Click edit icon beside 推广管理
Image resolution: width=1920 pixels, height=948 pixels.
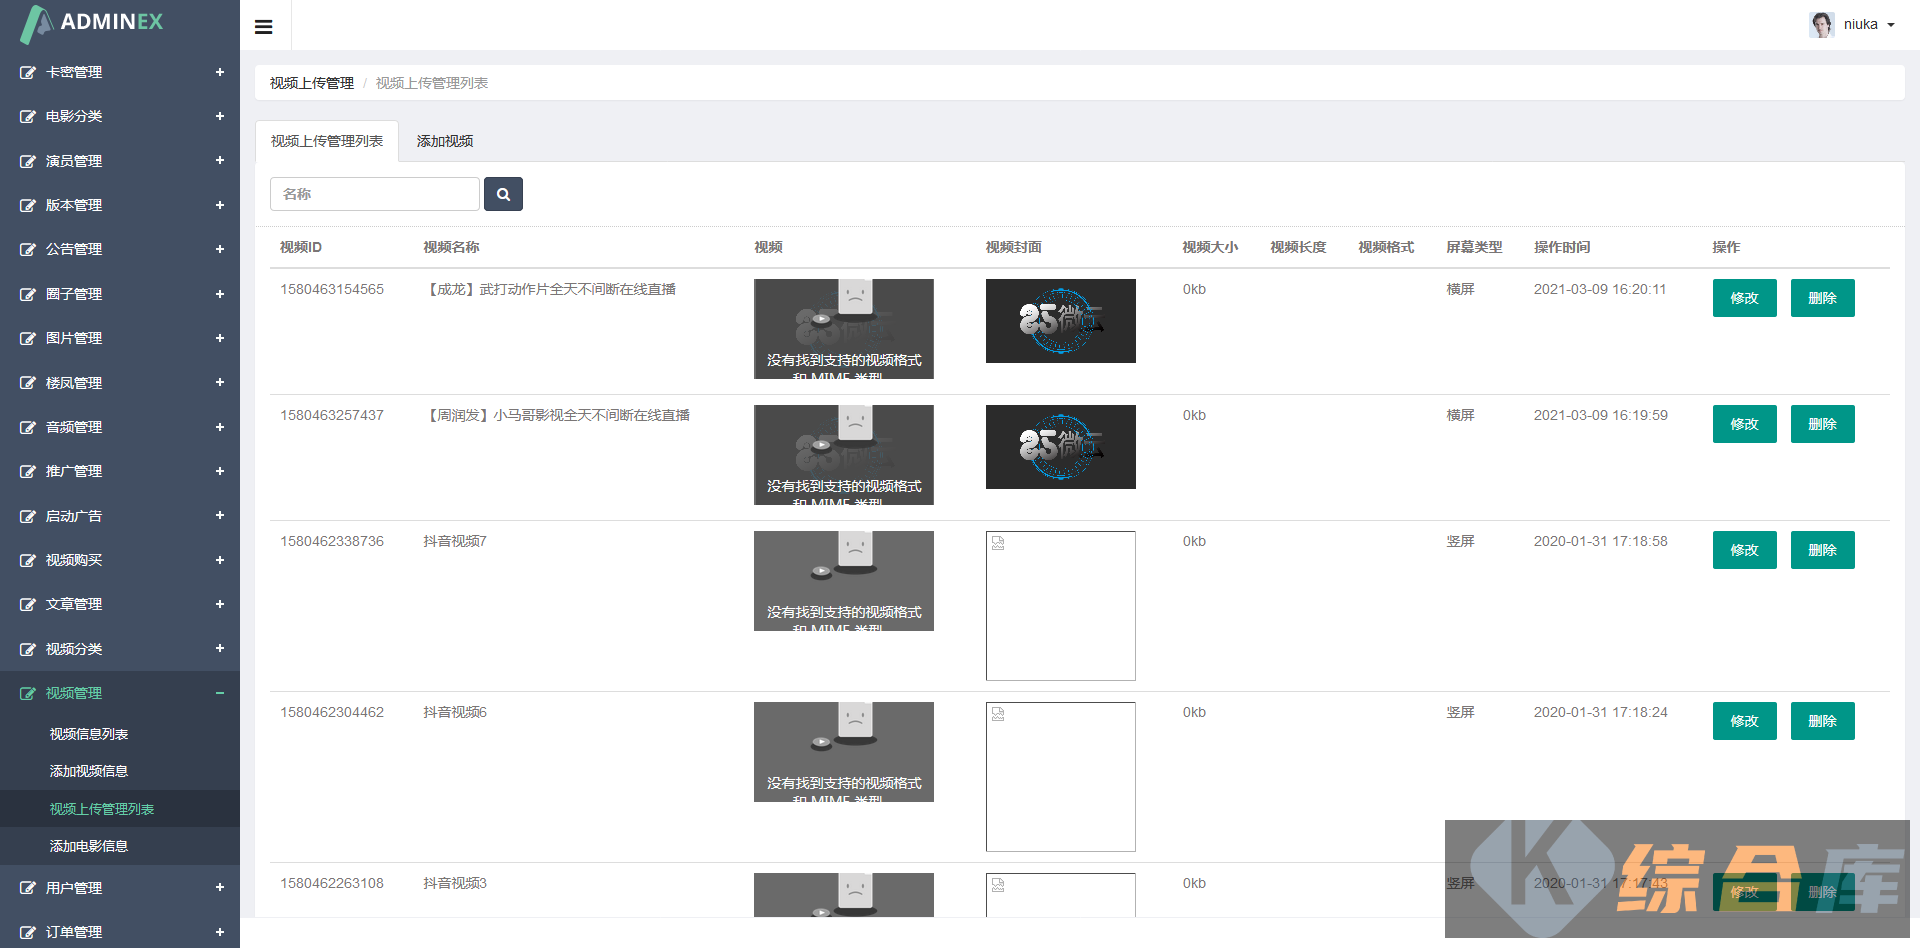[x=28, y=471]
